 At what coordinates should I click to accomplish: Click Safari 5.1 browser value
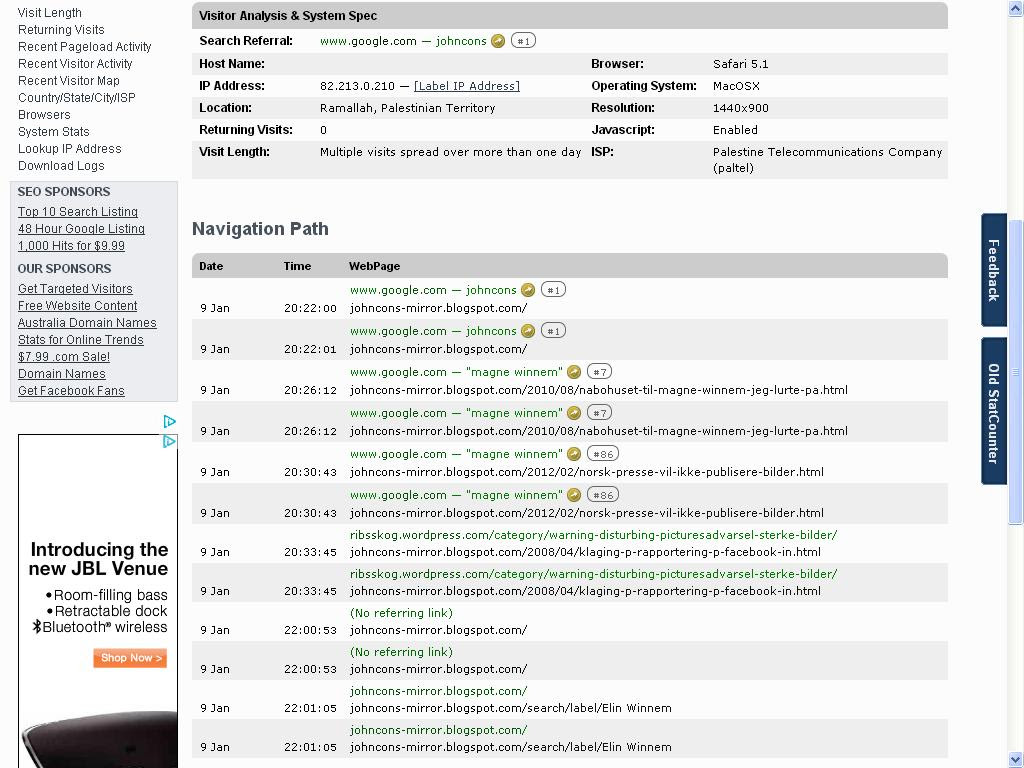pyautogui.click(x=741, y=64)
